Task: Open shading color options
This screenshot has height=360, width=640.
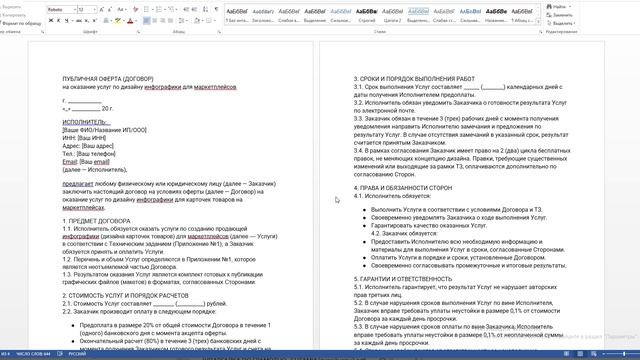Action: coord(196,20)
